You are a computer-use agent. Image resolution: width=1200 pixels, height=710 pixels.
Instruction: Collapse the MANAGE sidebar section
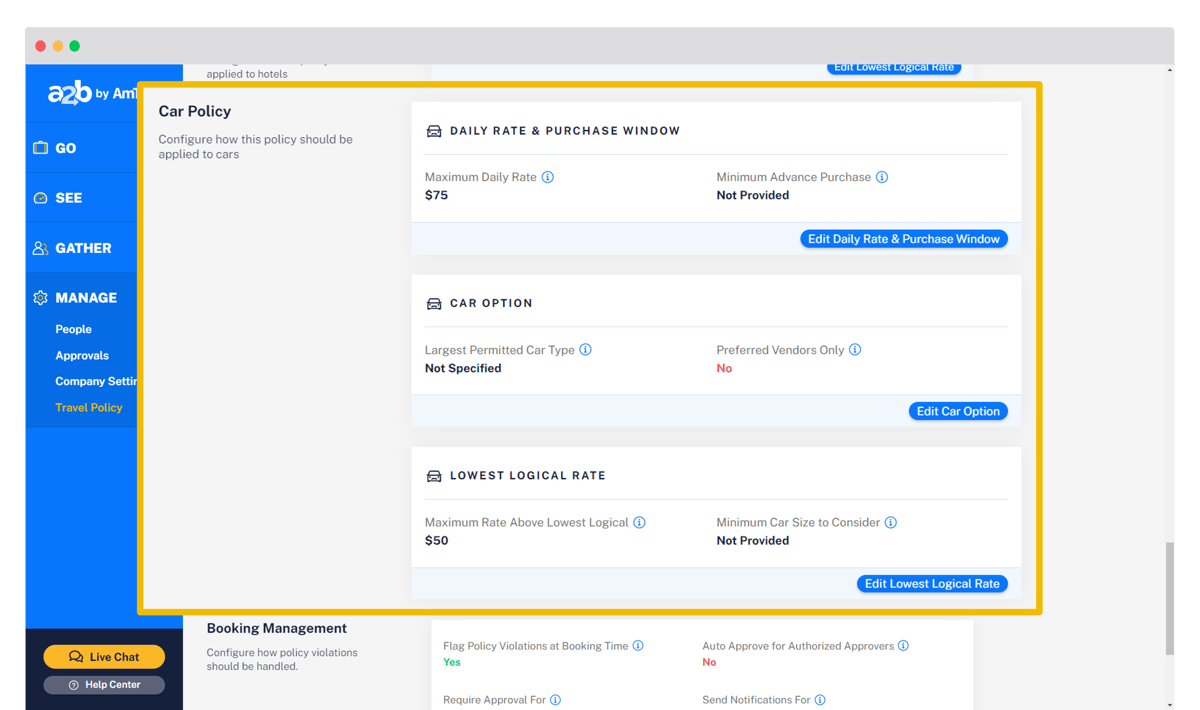(x=85, y=298)
